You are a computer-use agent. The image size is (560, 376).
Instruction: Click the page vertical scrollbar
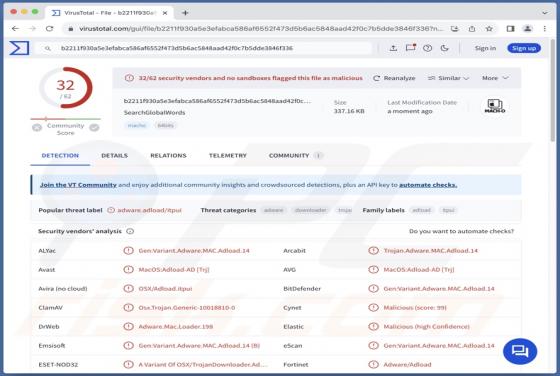coord(553,89)
